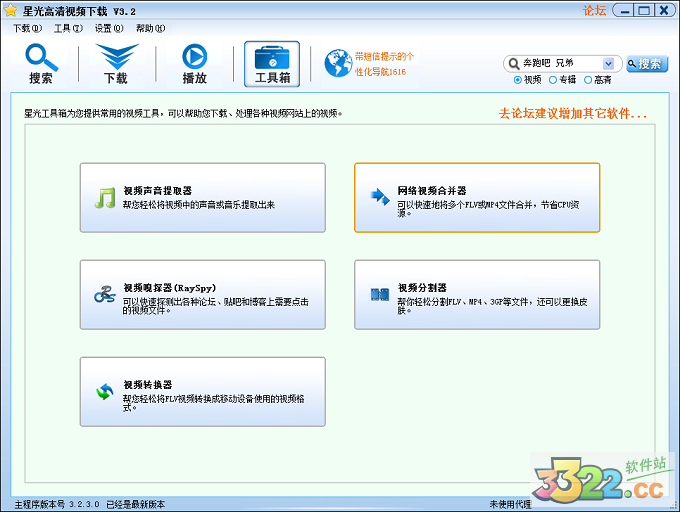The width and height of the screenshot is (680, 512).
Task: Select the 专辑 radio button
Action: (553, 80)
